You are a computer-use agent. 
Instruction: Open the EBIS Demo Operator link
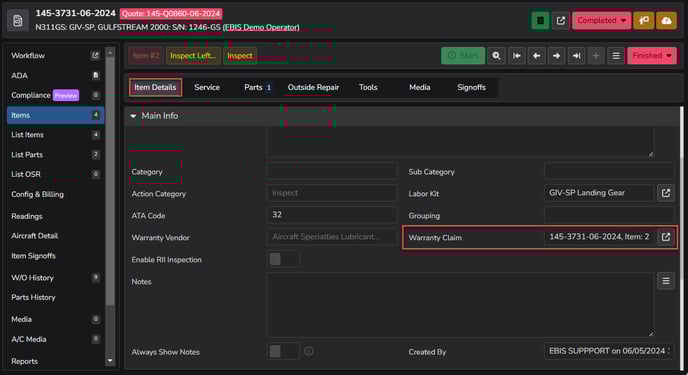pos(261,27)
